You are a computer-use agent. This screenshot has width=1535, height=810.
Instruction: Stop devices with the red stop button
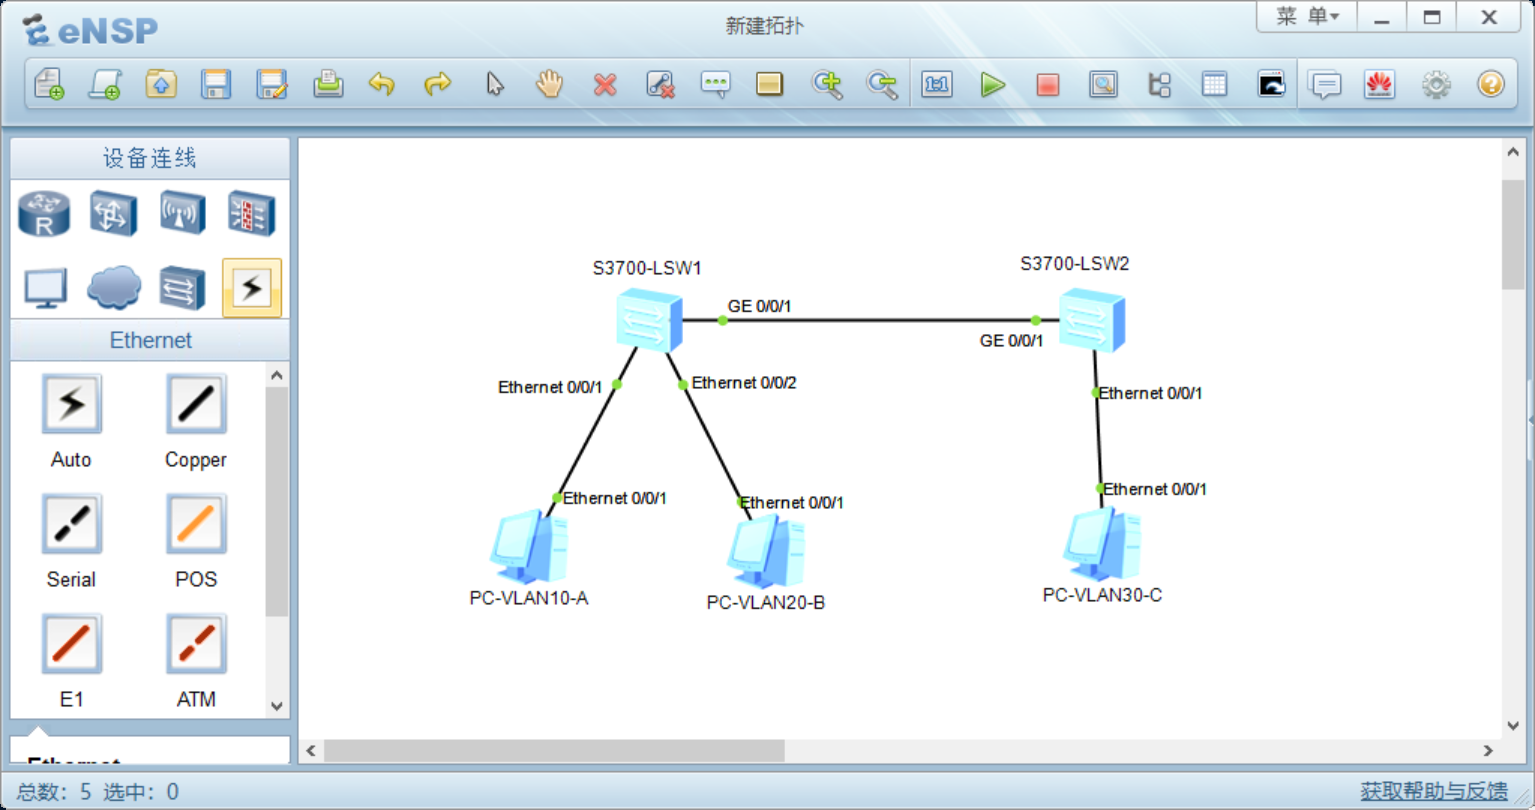[1048, 84]
